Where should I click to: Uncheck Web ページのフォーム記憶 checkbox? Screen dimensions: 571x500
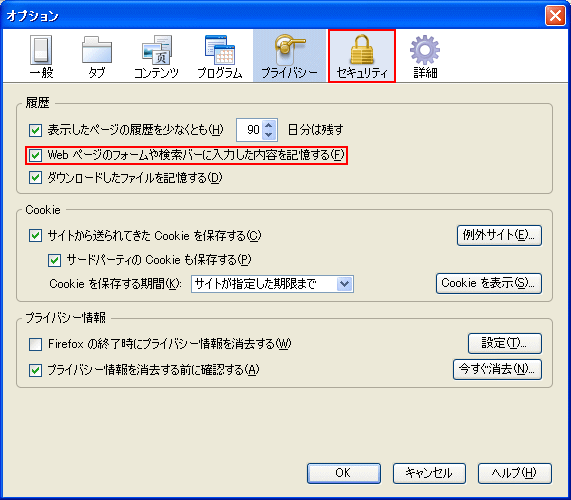(35, 155)
